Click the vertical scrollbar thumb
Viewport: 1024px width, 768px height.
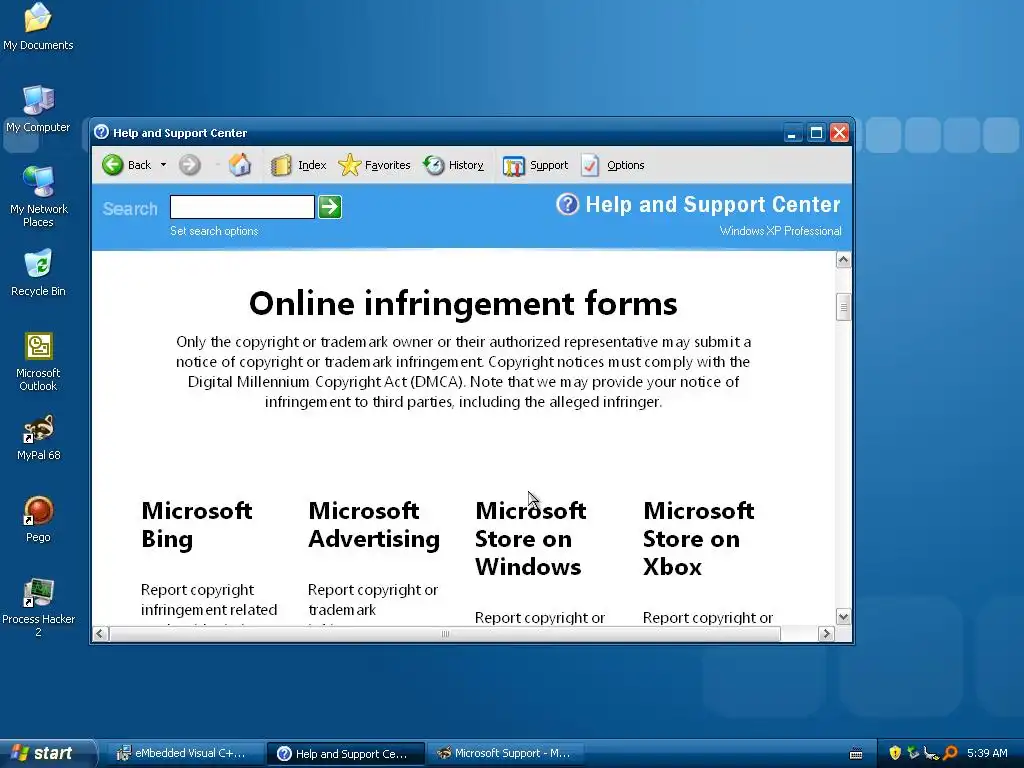843,307
